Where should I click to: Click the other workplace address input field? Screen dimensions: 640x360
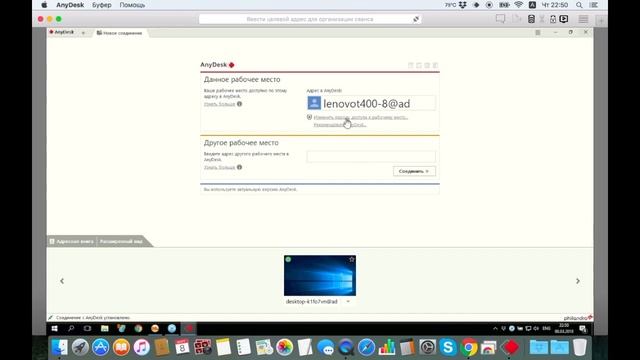(371, 156)
